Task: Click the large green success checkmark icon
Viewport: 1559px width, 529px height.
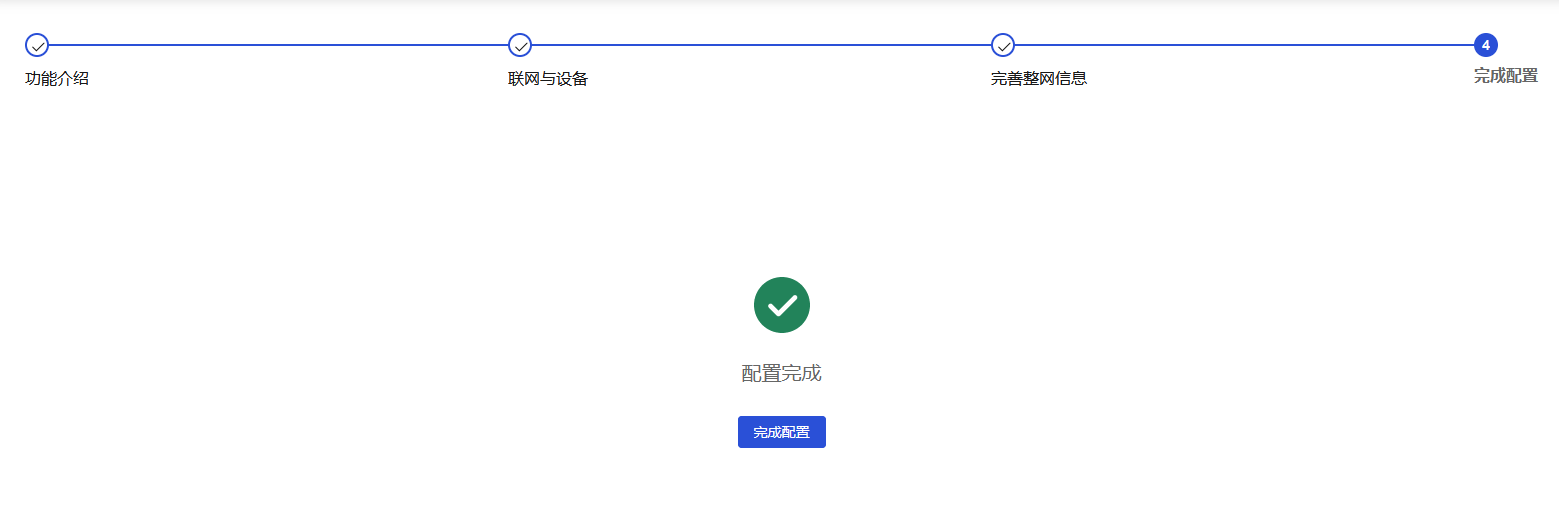Action: (782, 305)
